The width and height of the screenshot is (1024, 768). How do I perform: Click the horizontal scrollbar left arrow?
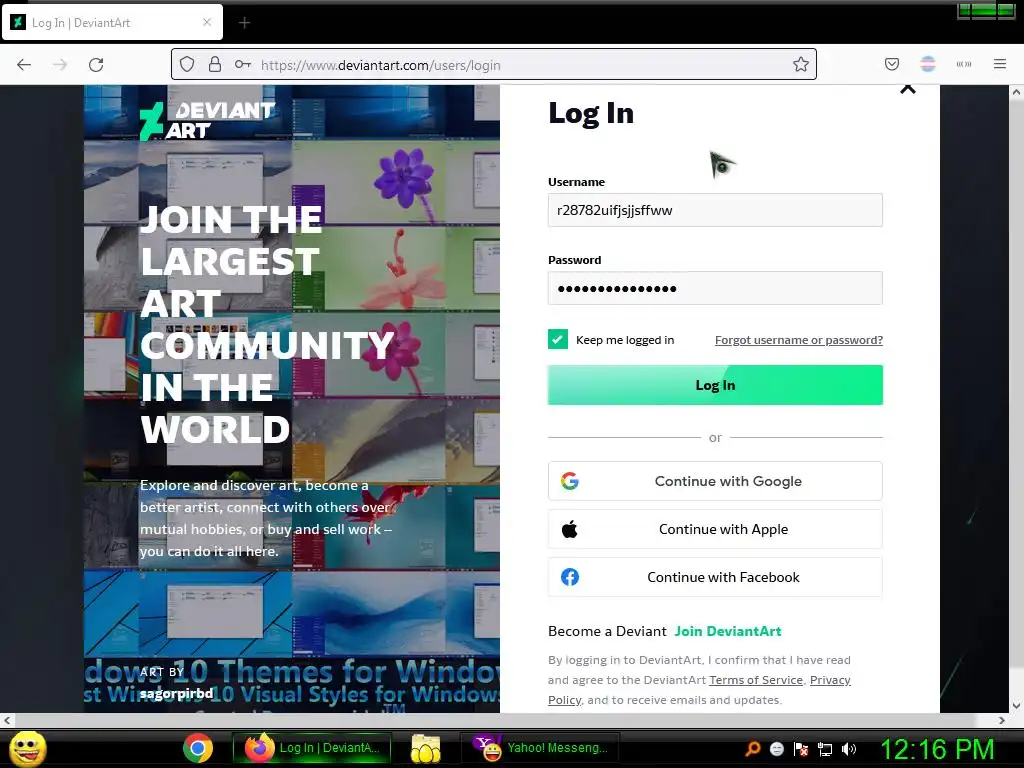pos(7,720)
